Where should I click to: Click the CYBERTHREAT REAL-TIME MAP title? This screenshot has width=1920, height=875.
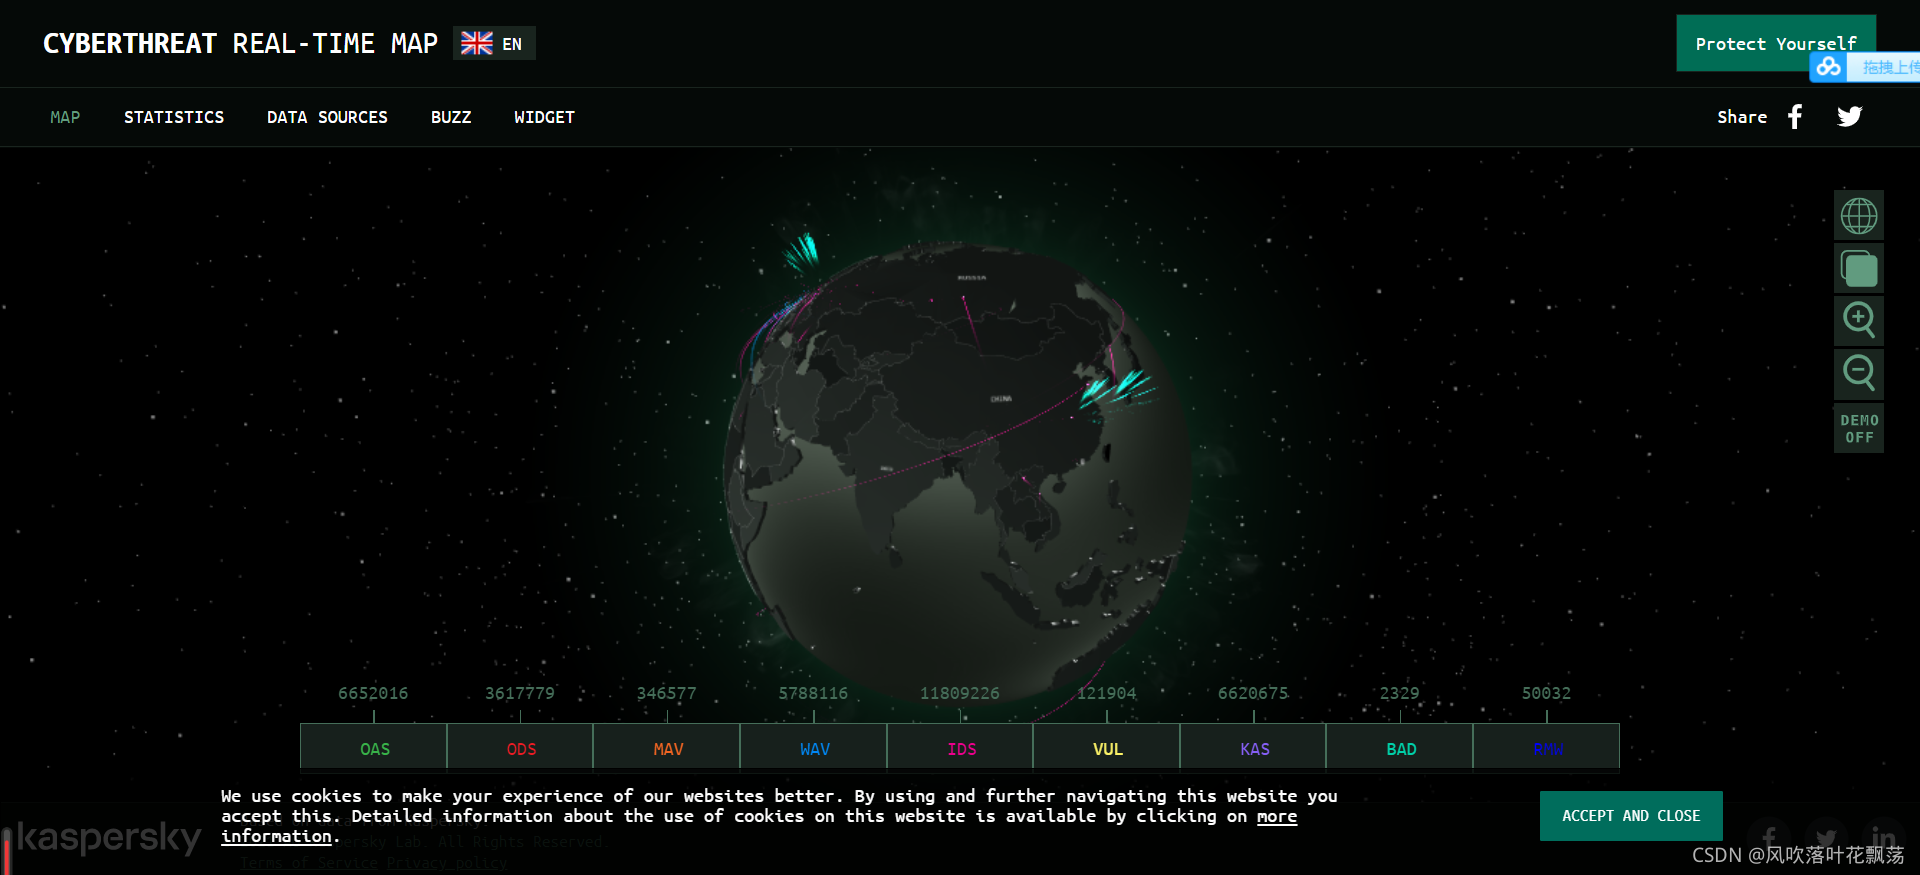click(240, 44)
